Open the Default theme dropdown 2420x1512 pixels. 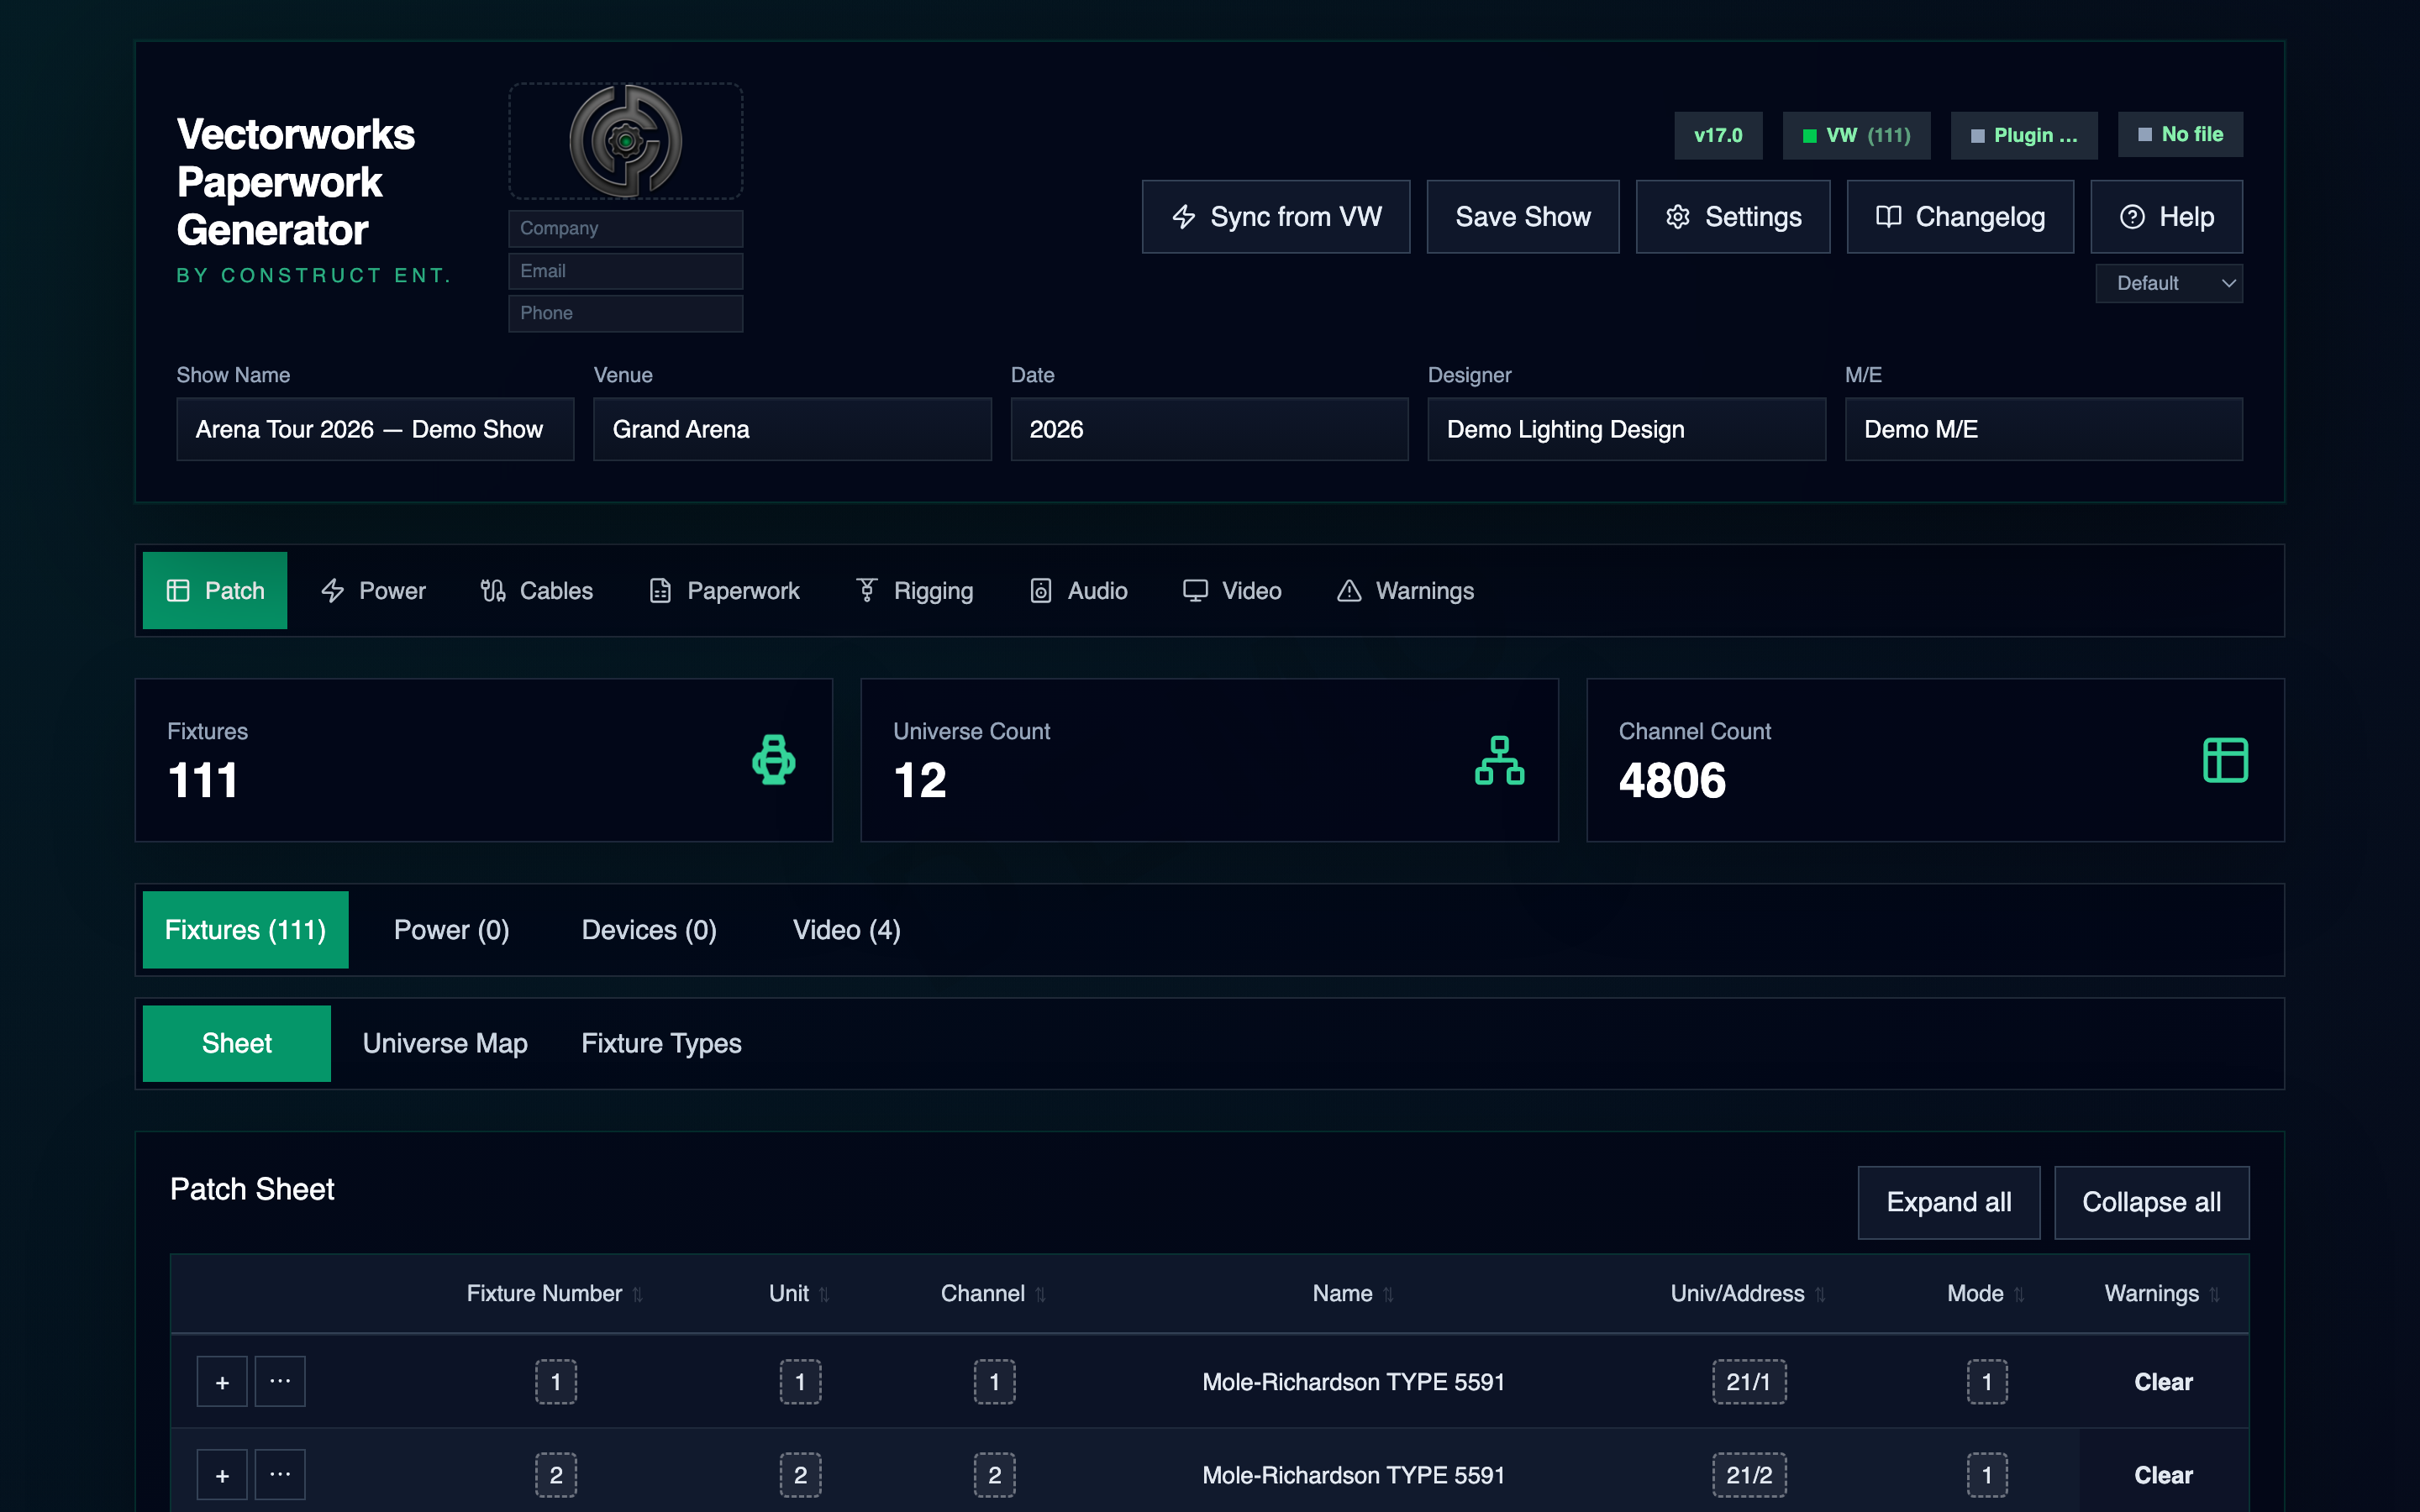click(2169, 283)
